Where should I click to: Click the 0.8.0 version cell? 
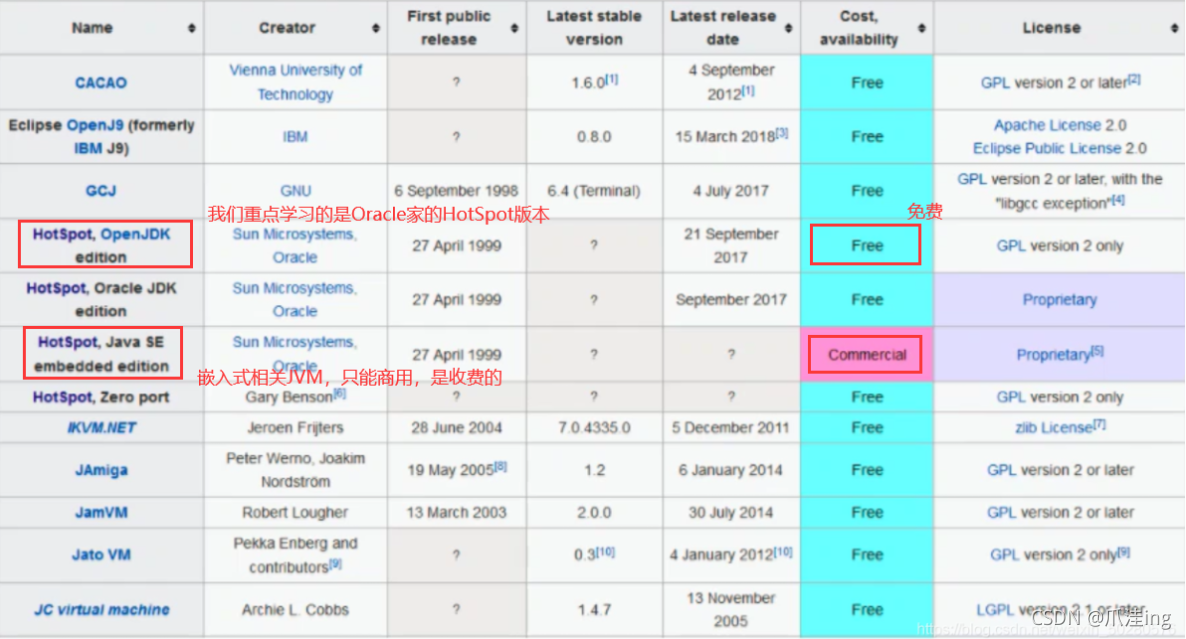[595, 137]
